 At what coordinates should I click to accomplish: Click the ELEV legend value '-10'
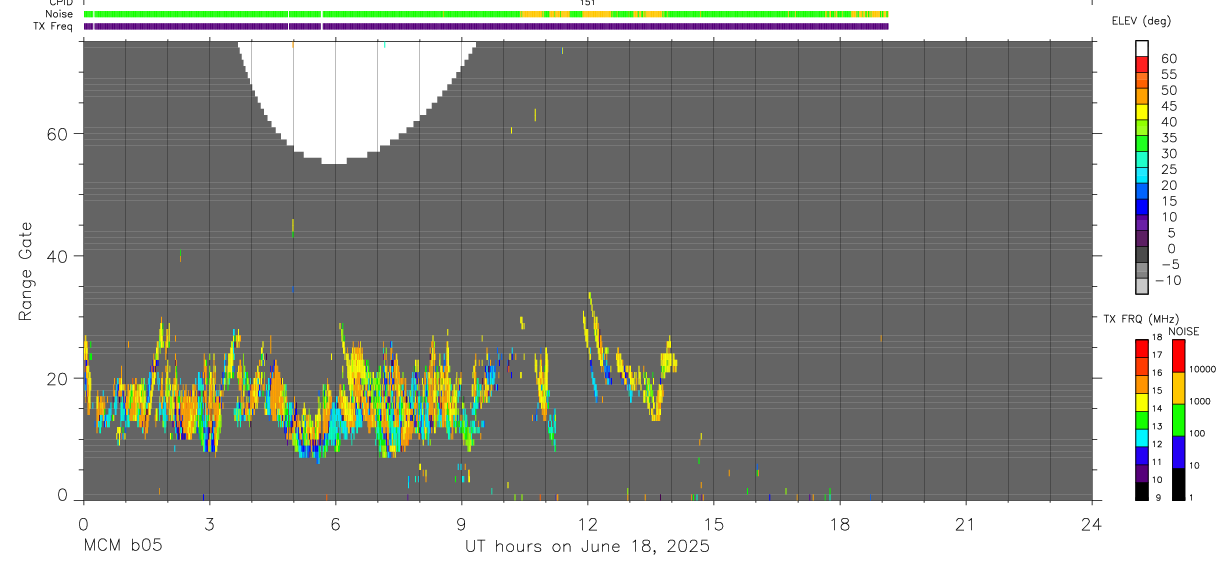pyautogui.click(x=1167, y=280)
